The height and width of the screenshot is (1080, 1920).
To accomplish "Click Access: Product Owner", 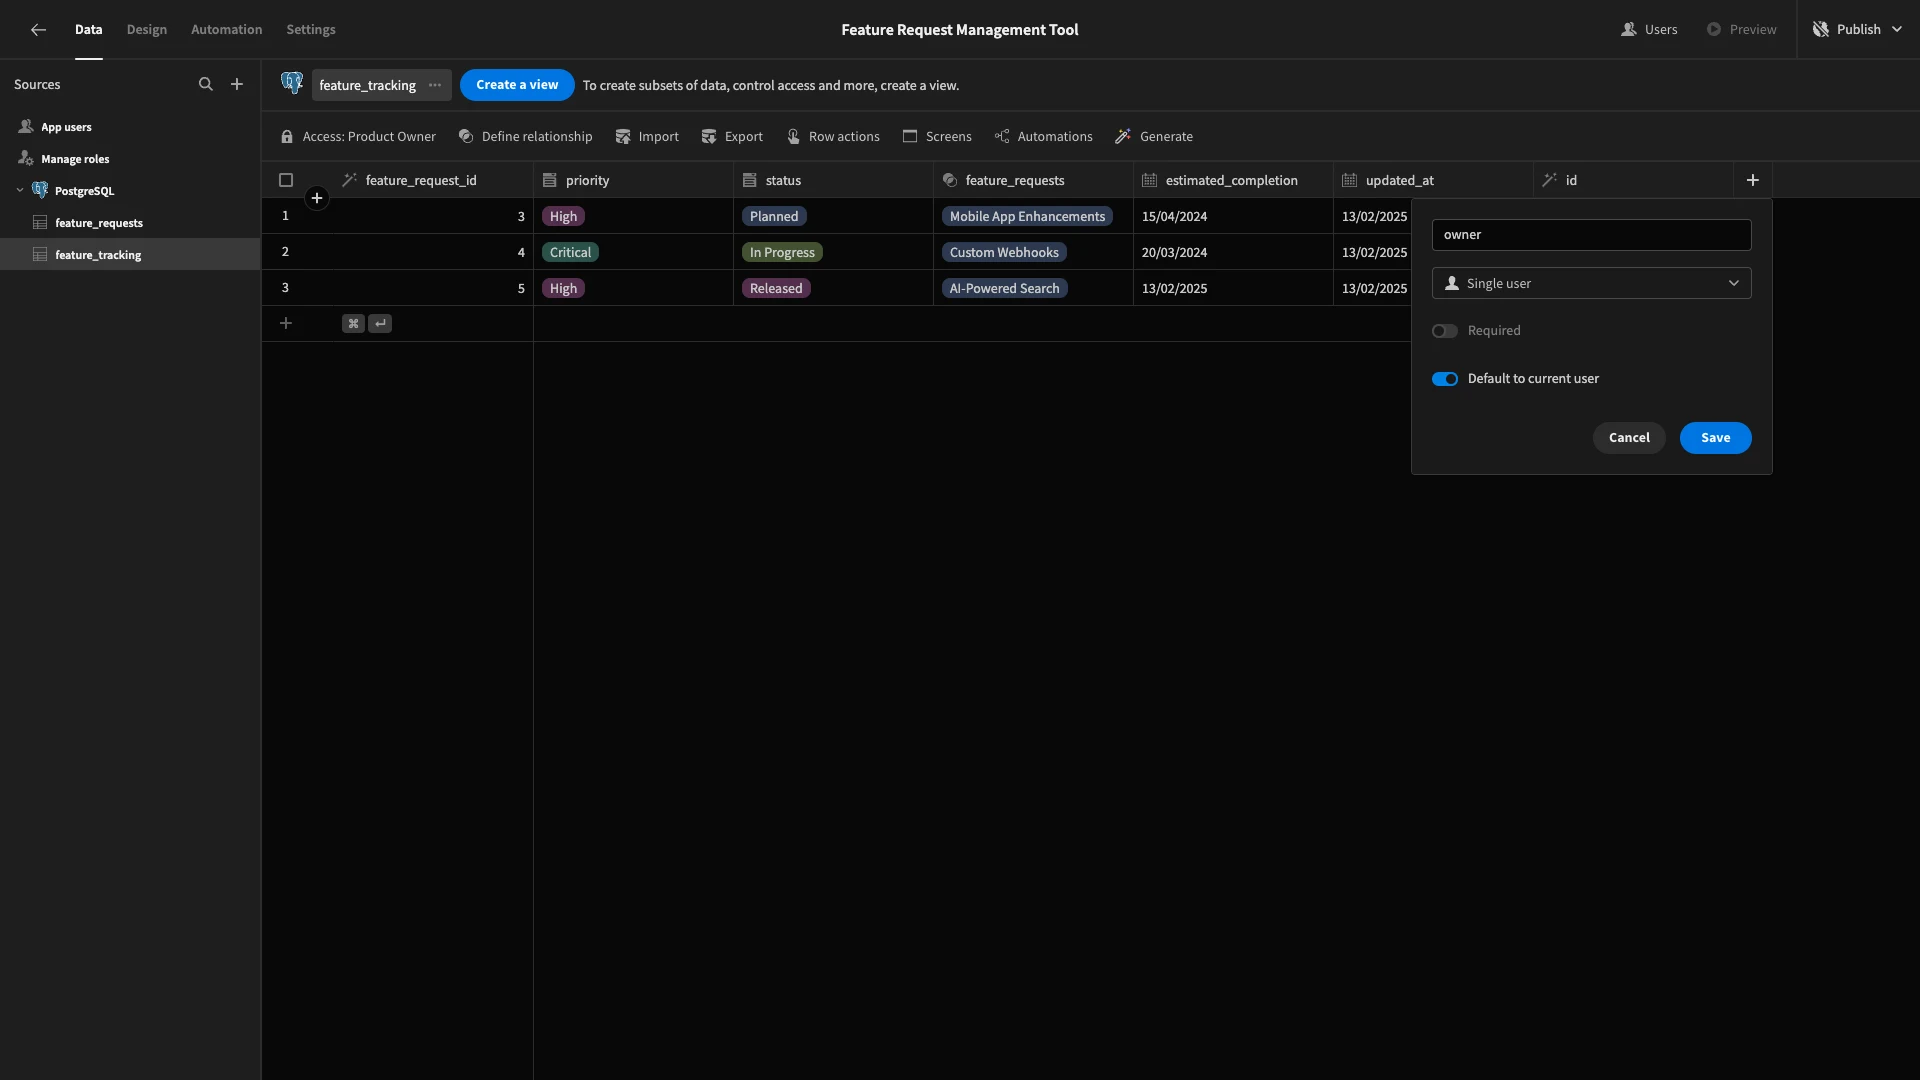I will pos(358,137).
